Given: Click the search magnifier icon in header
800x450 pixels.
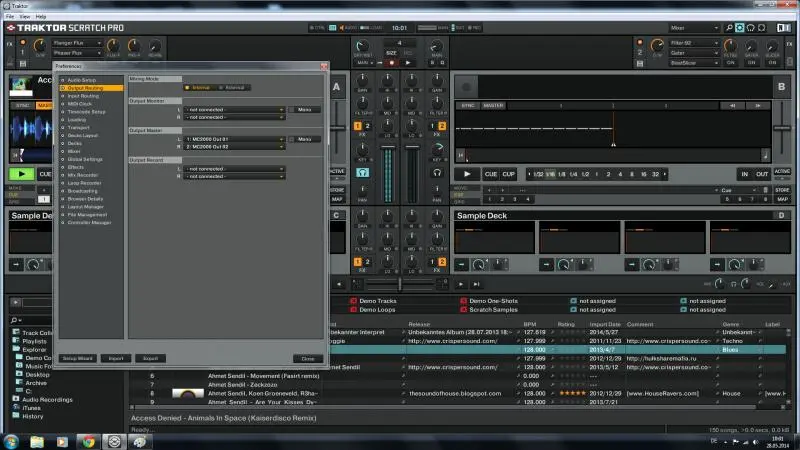Looking at the screenshot, I should pos(727,28).
